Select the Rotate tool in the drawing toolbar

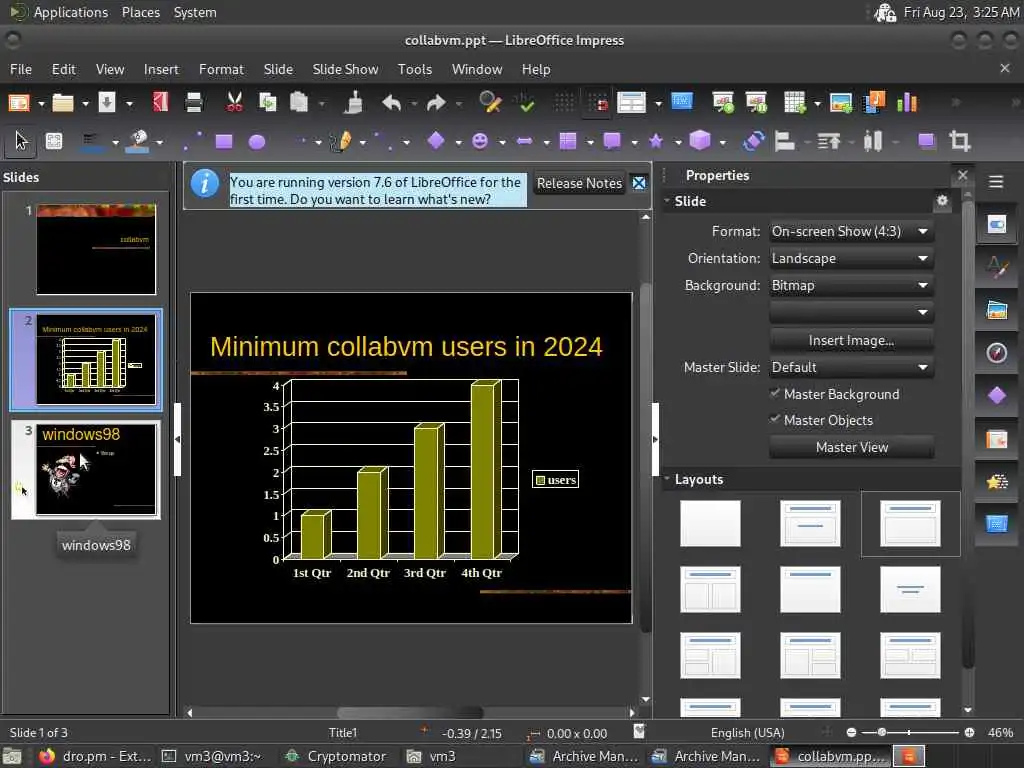coord(753,140)
